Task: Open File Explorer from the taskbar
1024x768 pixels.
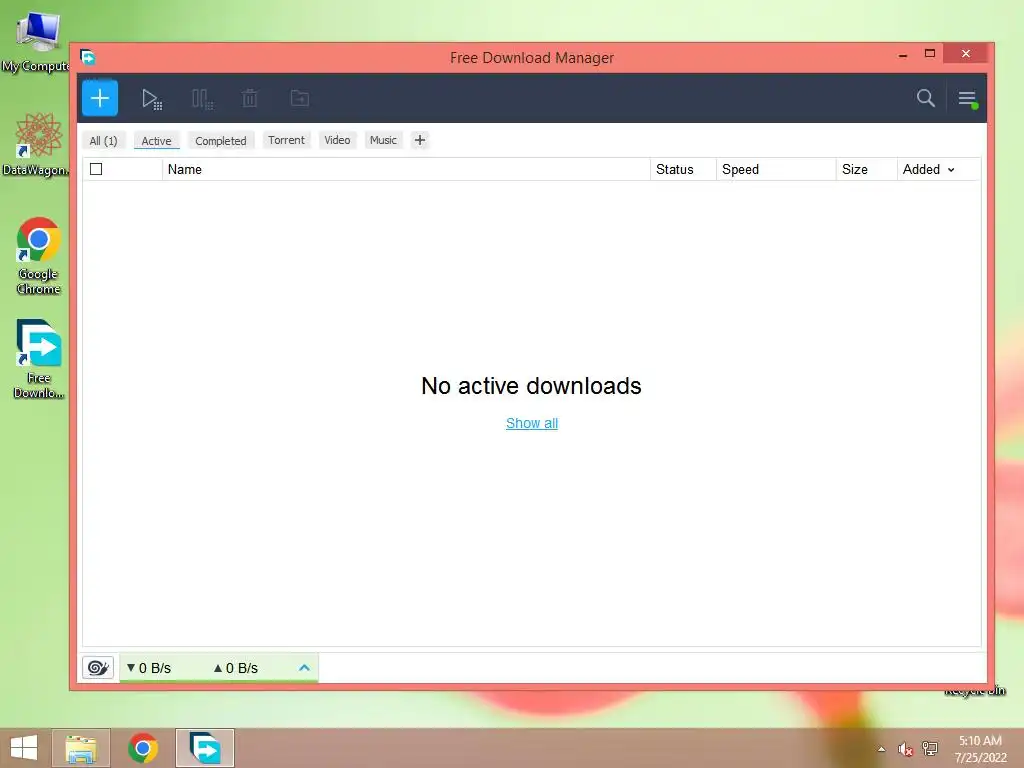Action: [81, 748]
